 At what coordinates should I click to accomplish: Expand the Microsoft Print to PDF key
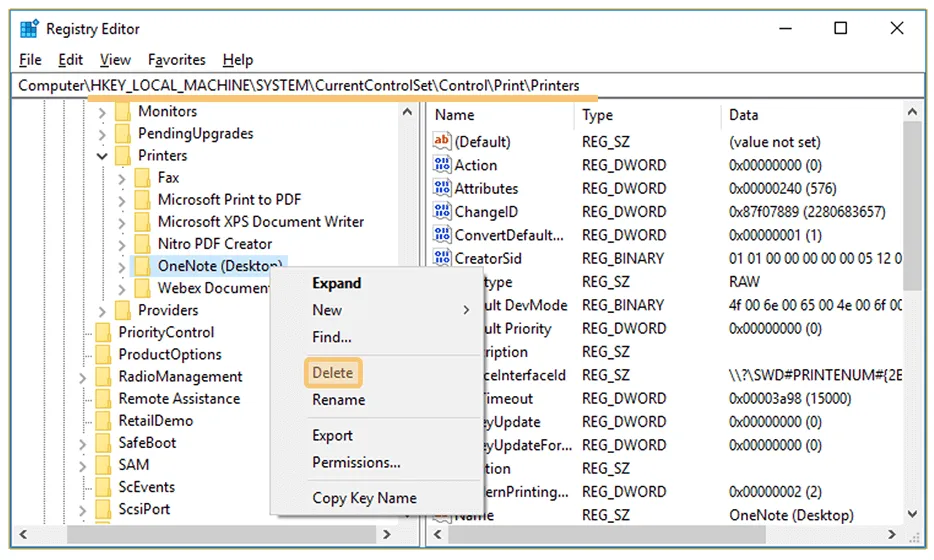[122, 201]
